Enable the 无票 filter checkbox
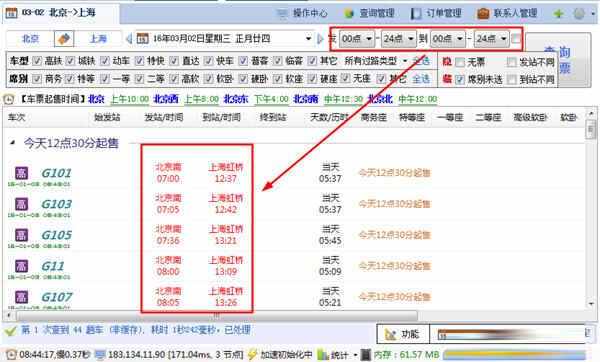600x362 pixels. point(460,62)
